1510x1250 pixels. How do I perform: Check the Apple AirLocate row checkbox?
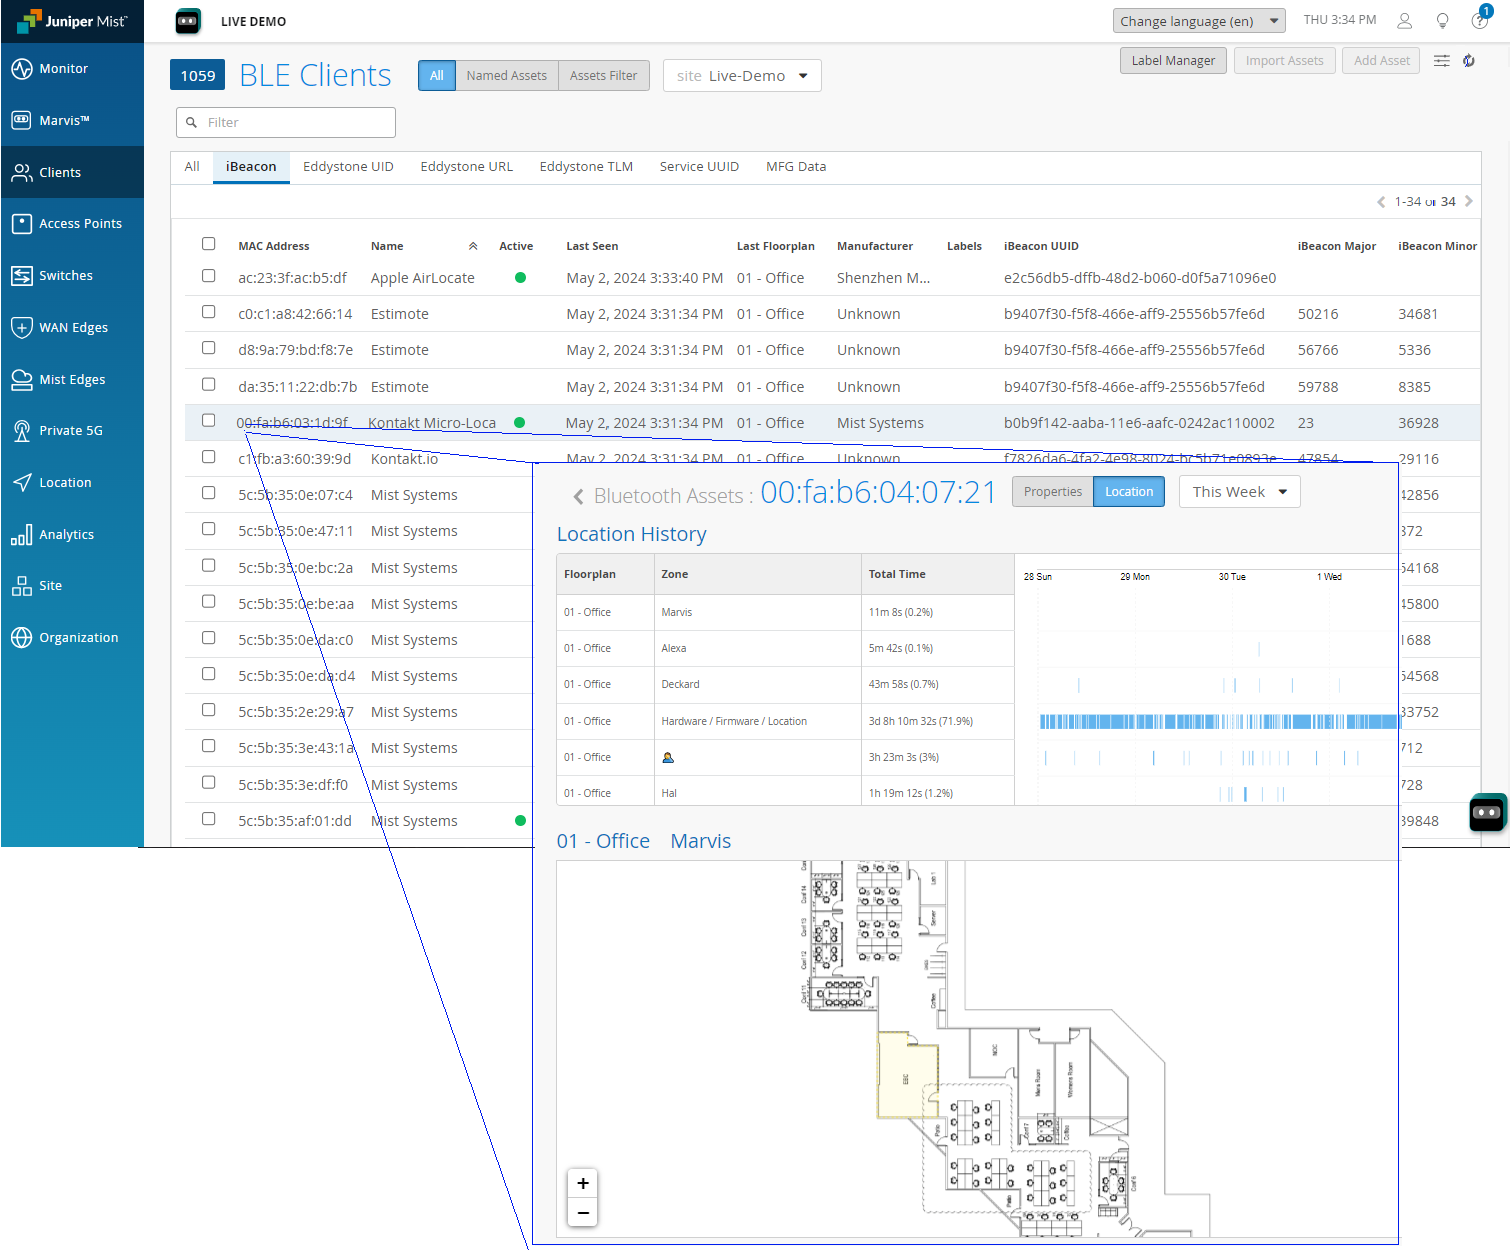[208, 276]
